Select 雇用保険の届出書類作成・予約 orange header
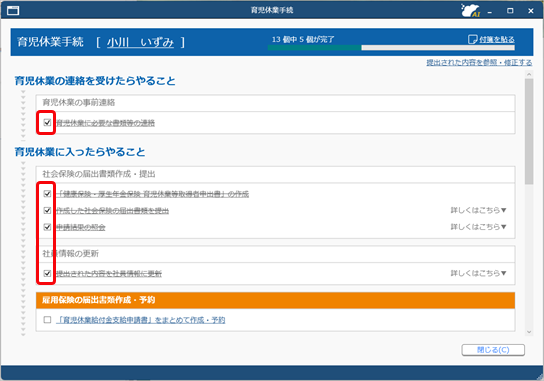The height and width of the screenshot is (381, 544). (x=275, y=300)
